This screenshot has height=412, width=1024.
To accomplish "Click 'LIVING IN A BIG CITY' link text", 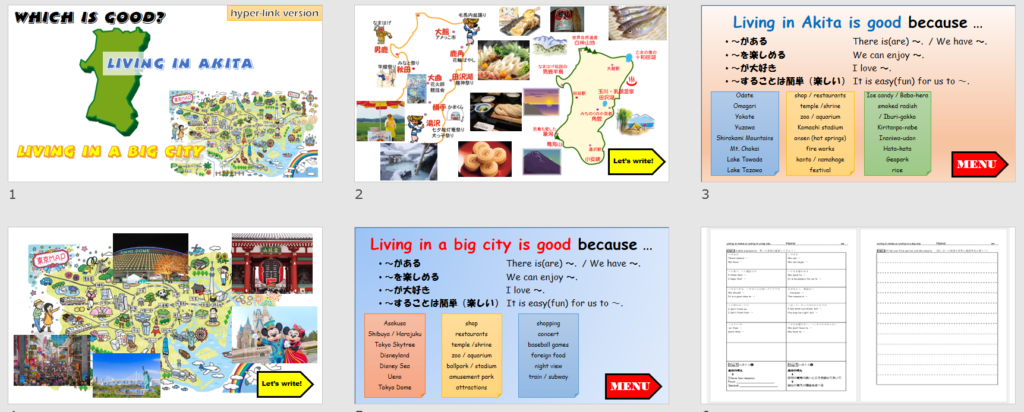I will click(x=110, y=152).
